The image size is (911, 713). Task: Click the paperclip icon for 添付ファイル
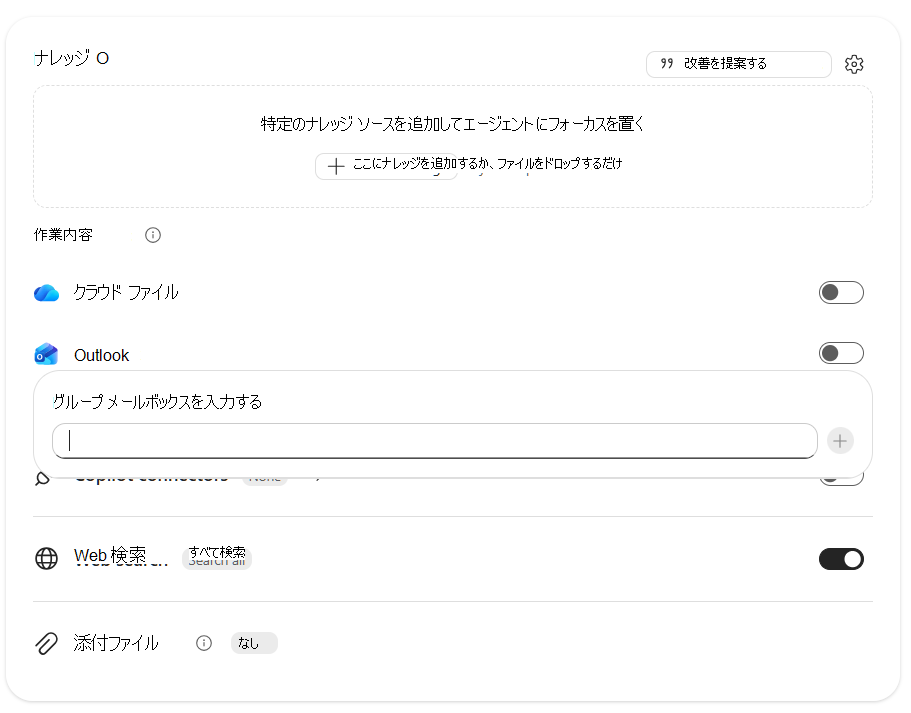(46, 643)
